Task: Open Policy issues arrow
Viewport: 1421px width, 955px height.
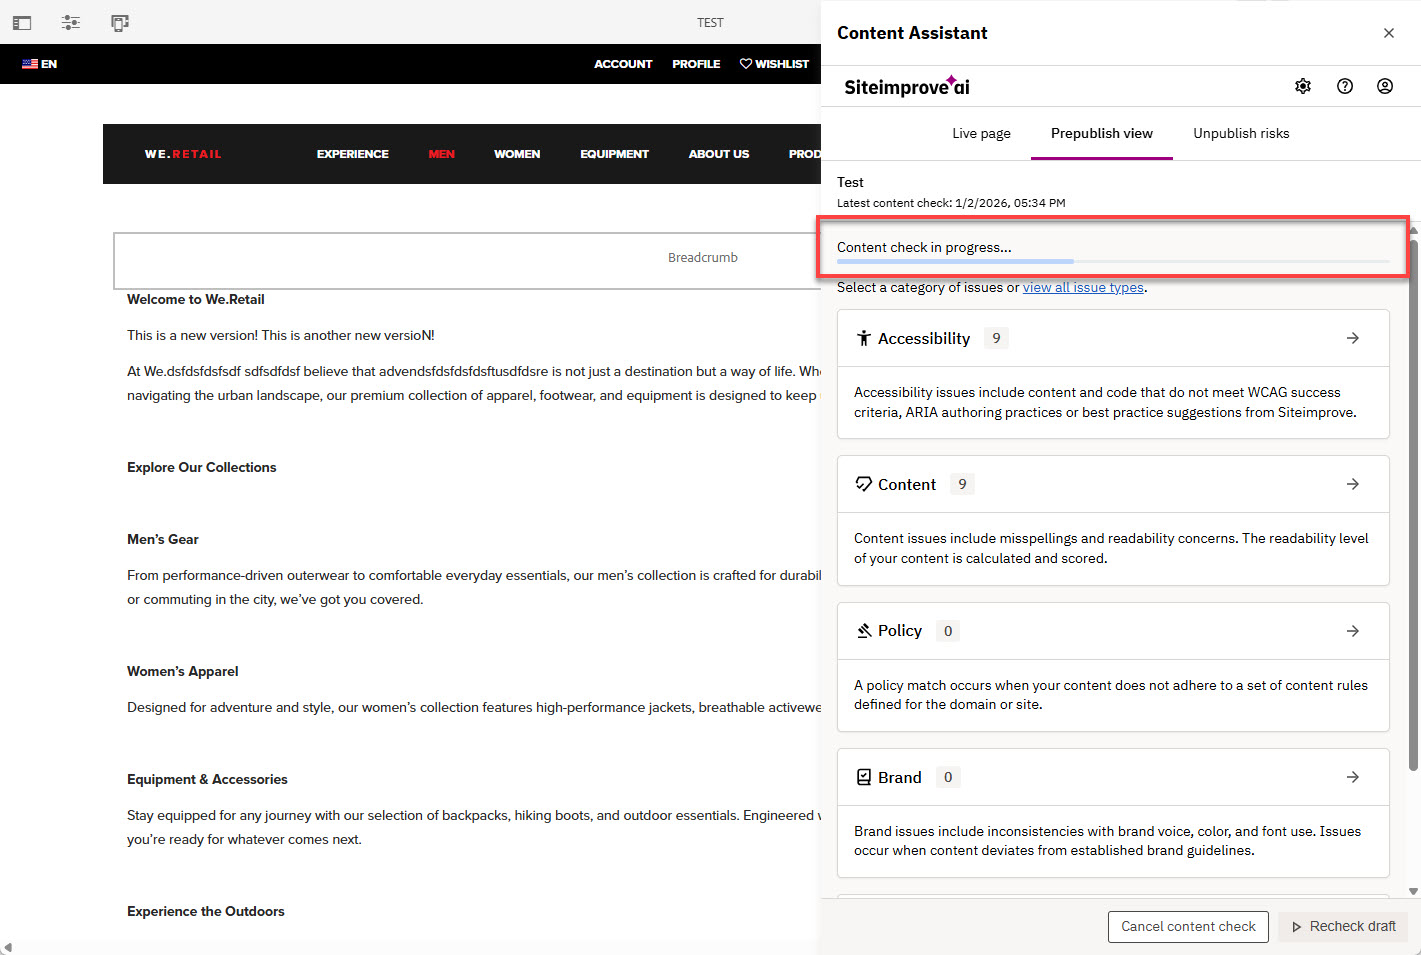Action: pos(1353,631)
